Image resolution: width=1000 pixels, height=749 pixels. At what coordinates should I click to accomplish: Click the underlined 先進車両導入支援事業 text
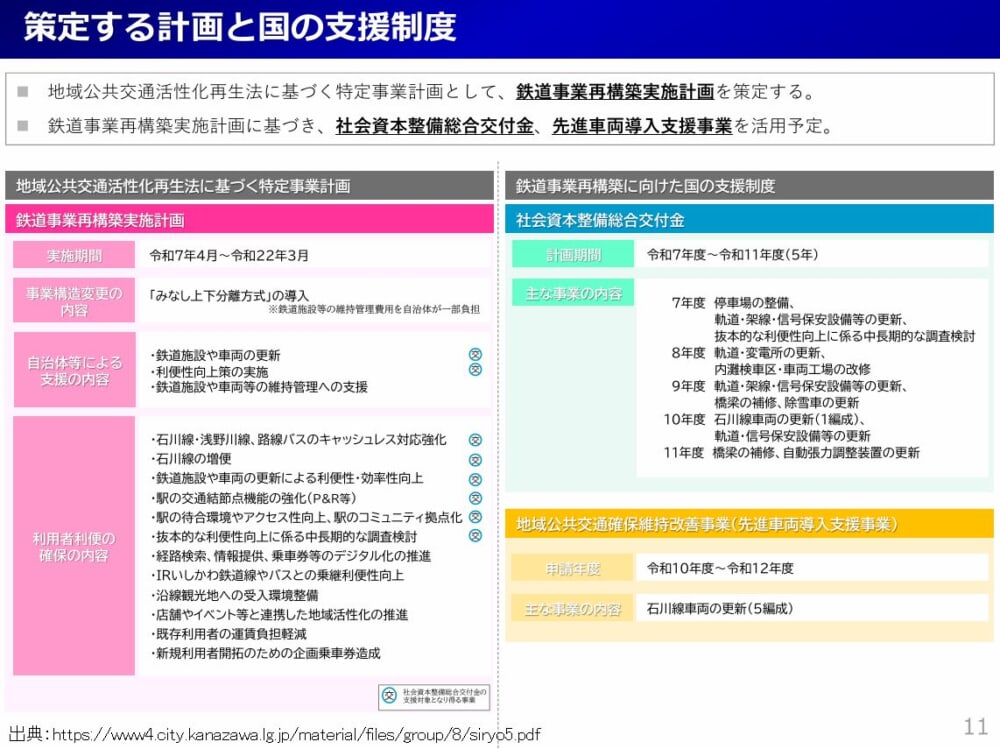pos(642,127)
